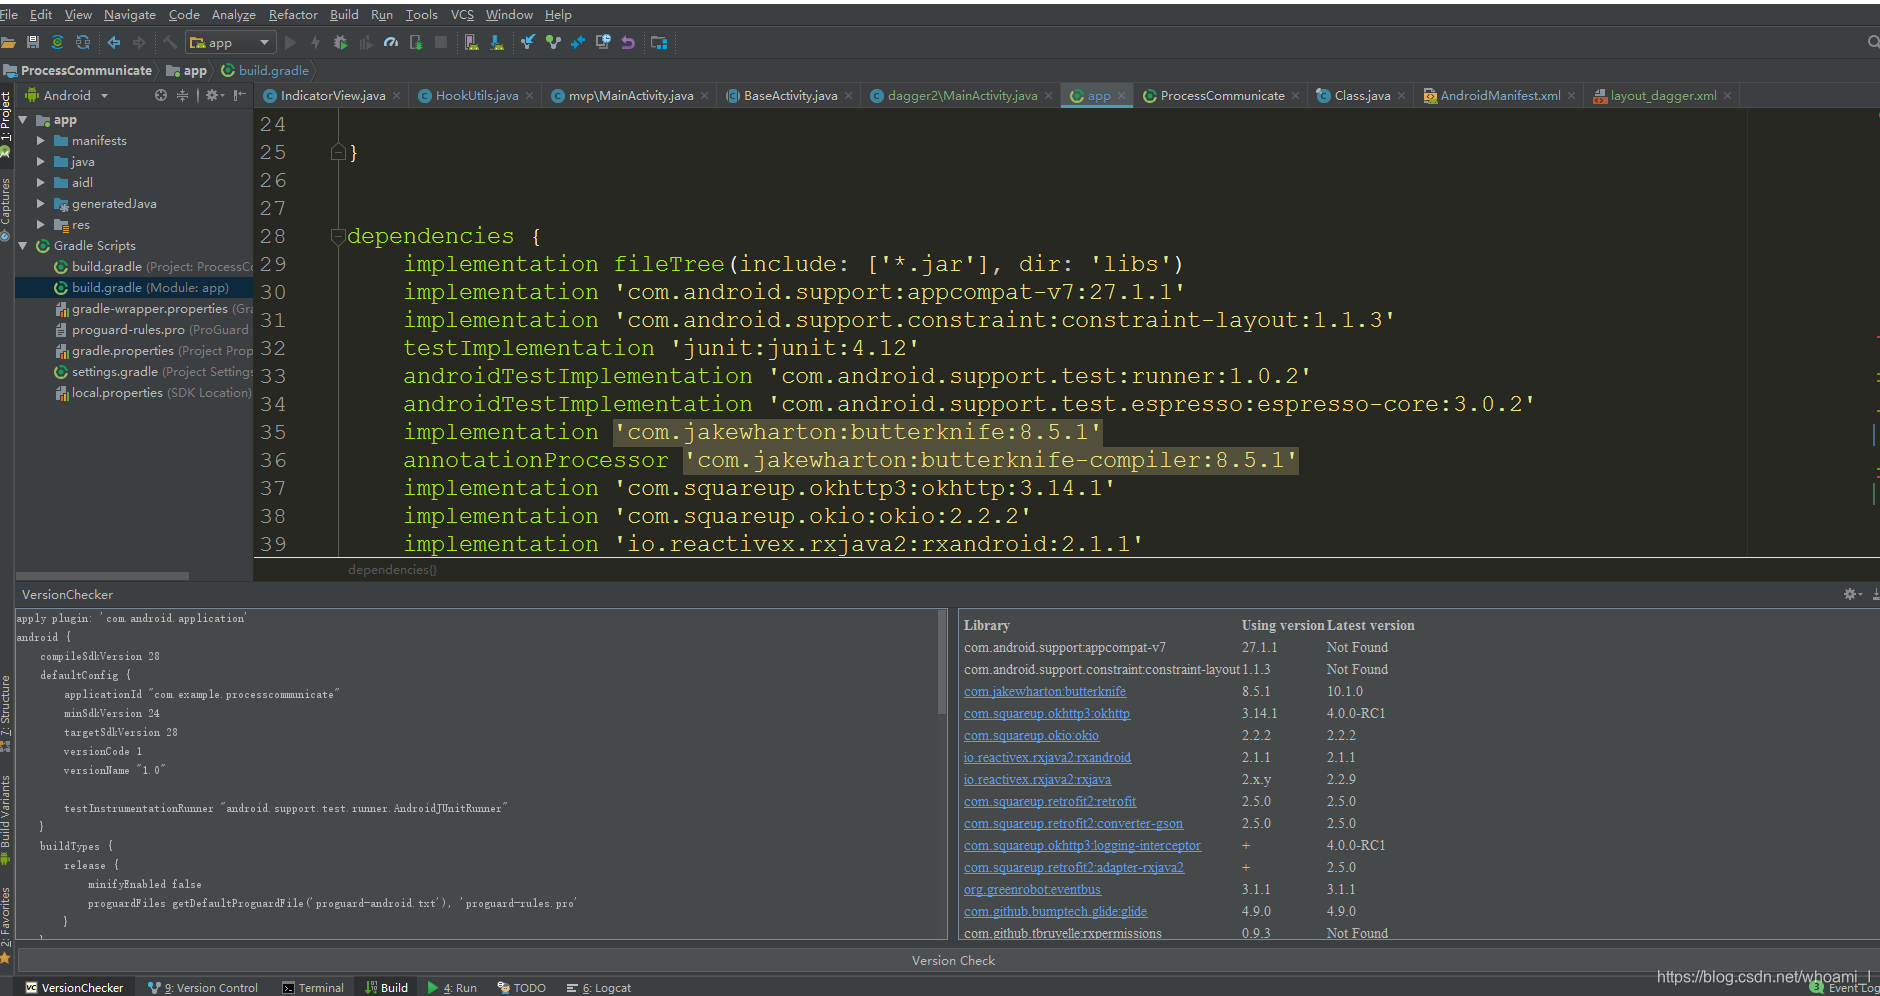Click Sync Project with Gradle Files icon
This screenshot has height=996, width=1880.
click(58, 42)
